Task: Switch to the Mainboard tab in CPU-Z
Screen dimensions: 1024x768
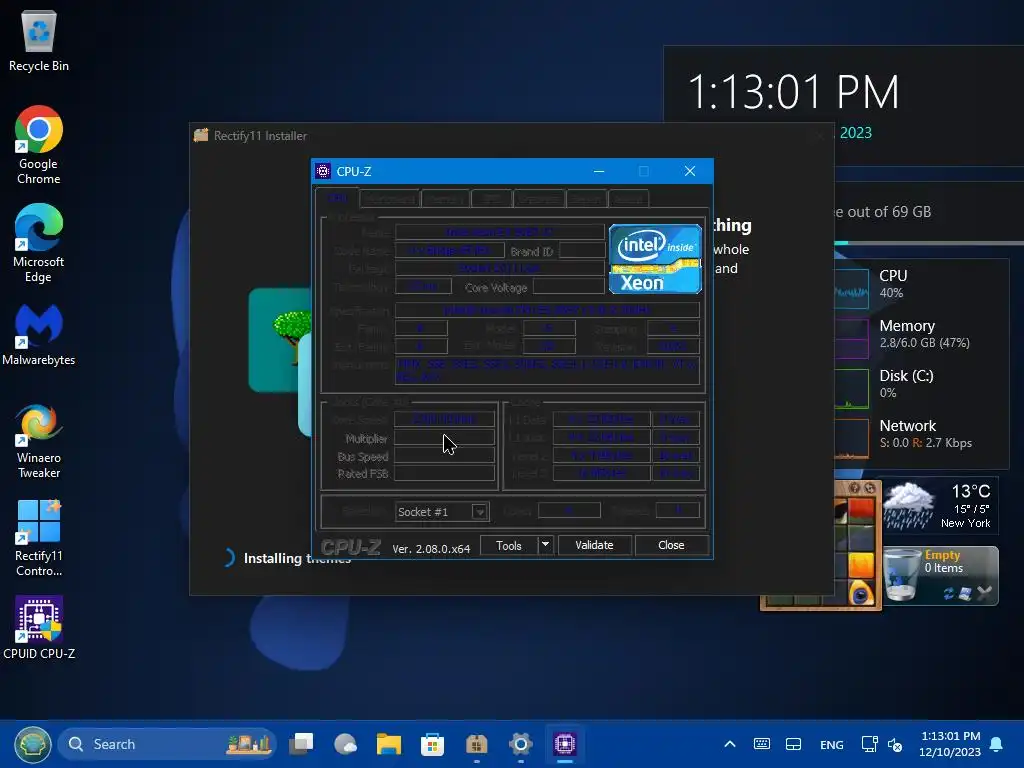Action: point(390,199)
